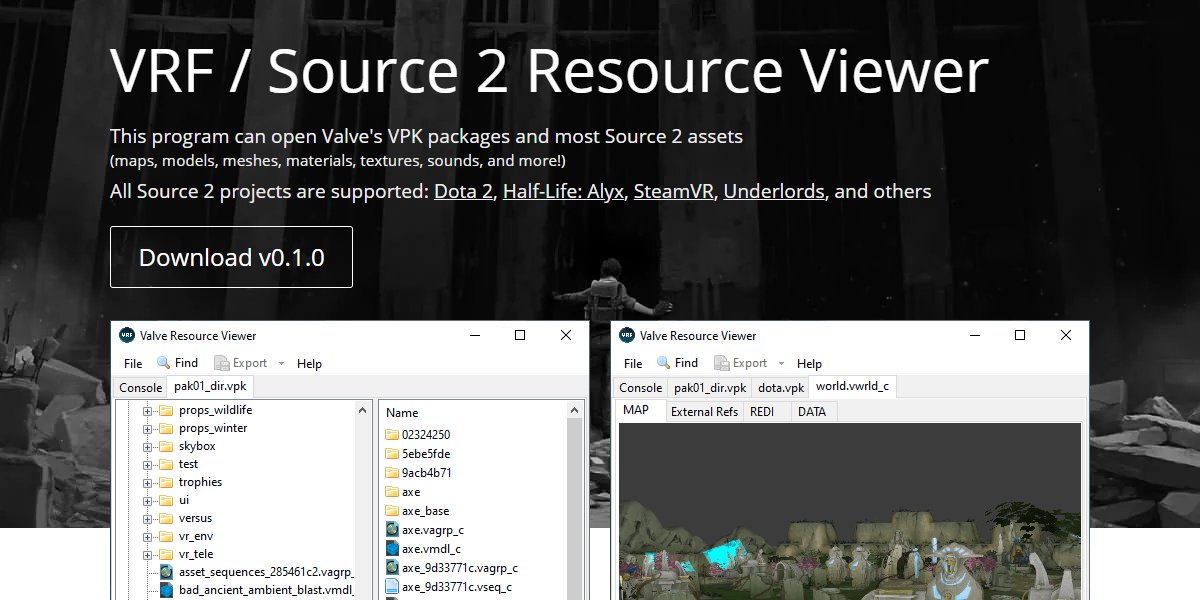Minimize the right Valve Resource Viewer window
The width and height of the screenshot is (1200, 600).
point(974,335)
